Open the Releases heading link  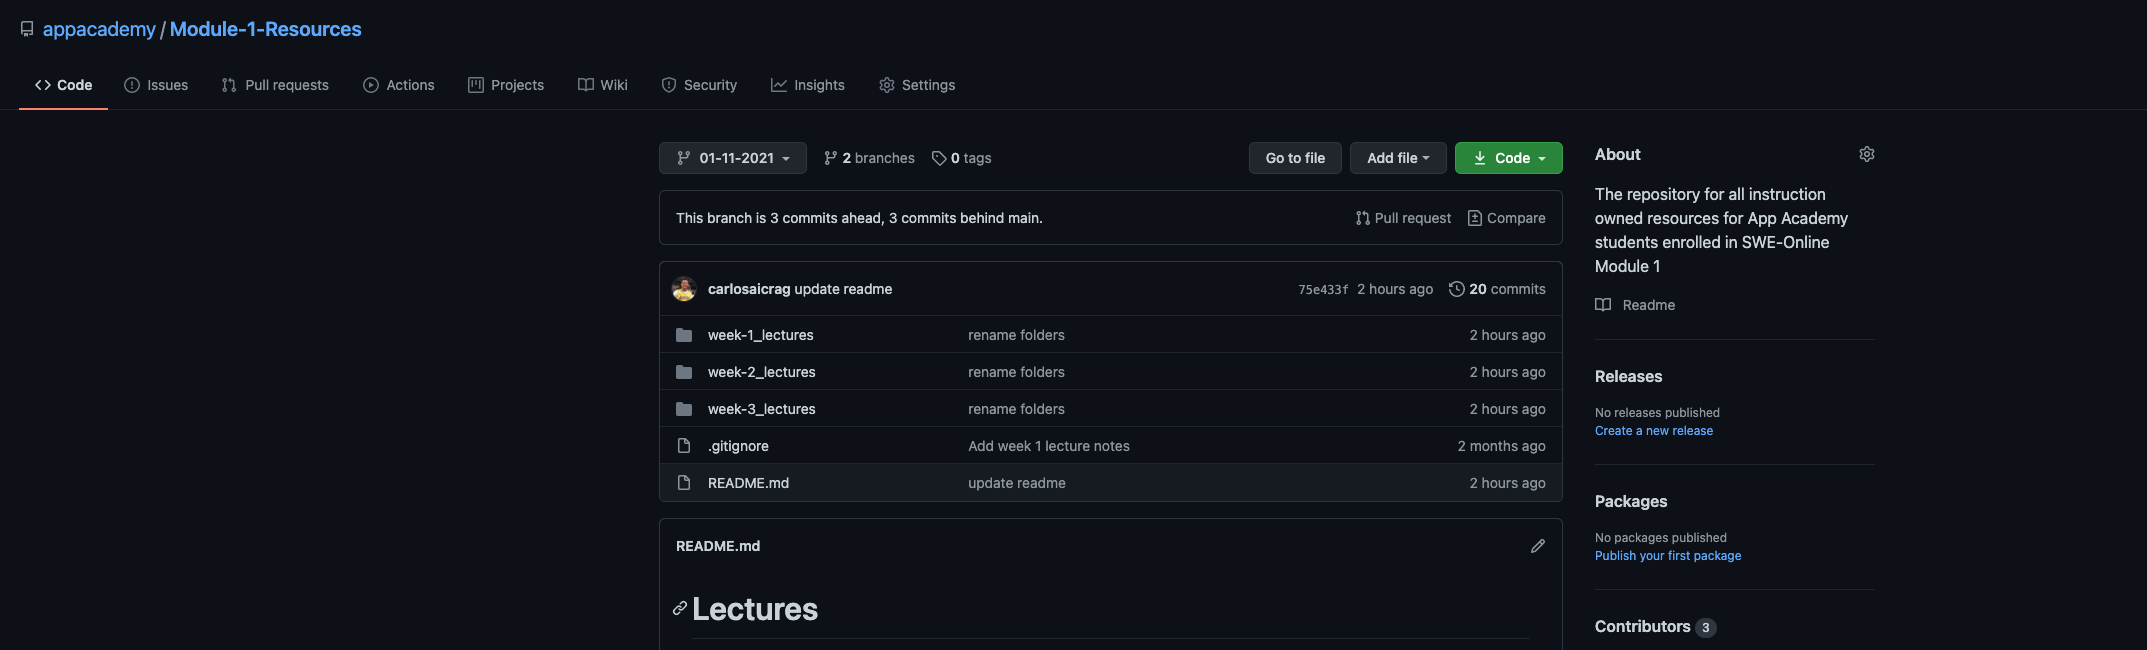click(1628, 377)
